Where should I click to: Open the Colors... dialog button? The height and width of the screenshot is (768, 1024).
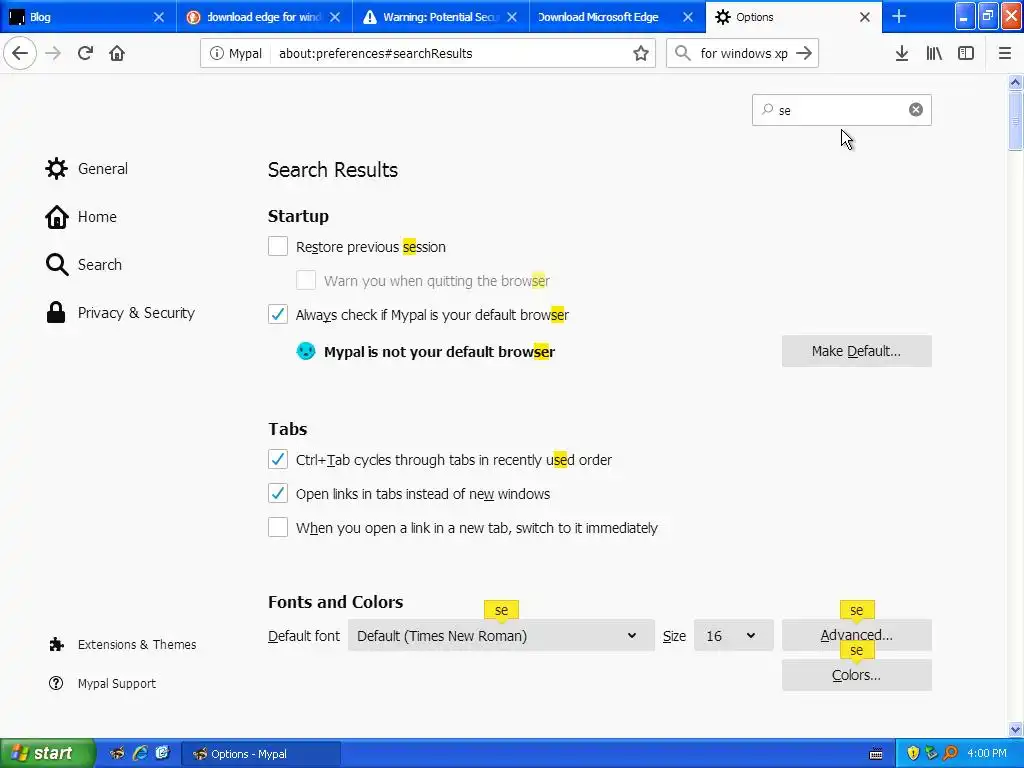coord(856,675)
